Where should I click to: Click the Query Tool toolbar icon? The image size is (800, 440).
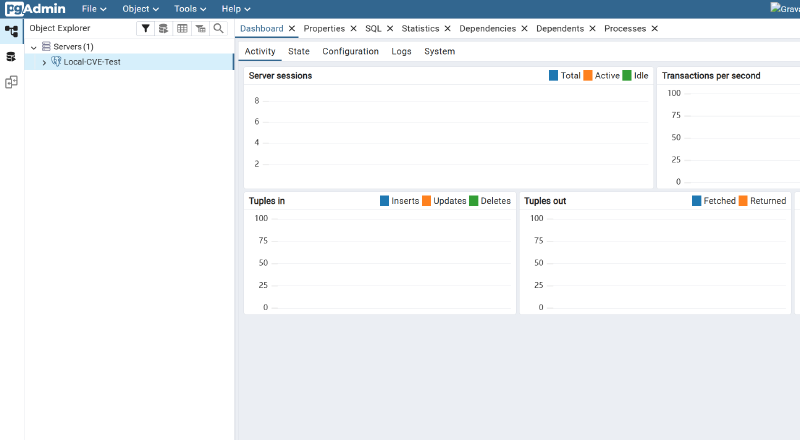pyautogui.click(x=163, y=29)
